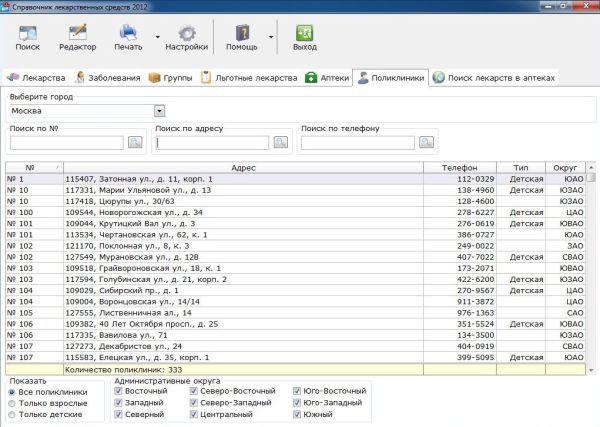Open the Редактор toolbar icon

pyautogui.click(x=78, y=38)
